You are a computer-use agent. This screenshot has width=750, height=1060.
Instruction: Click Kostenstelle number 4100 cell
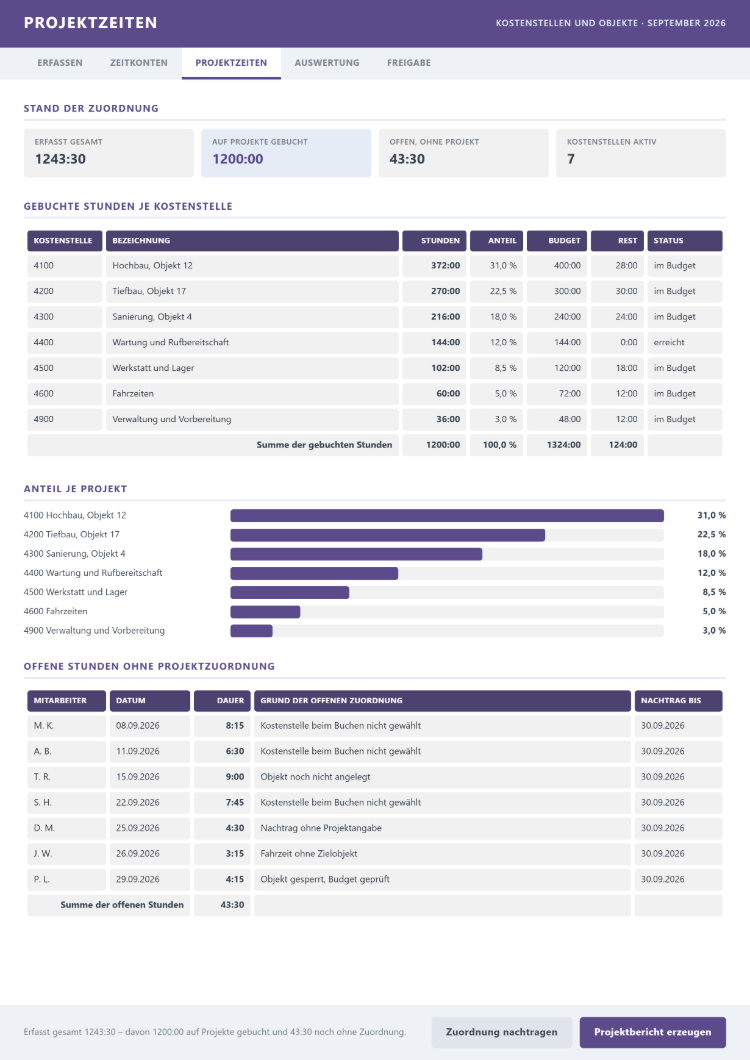click(x=65, y=266)
